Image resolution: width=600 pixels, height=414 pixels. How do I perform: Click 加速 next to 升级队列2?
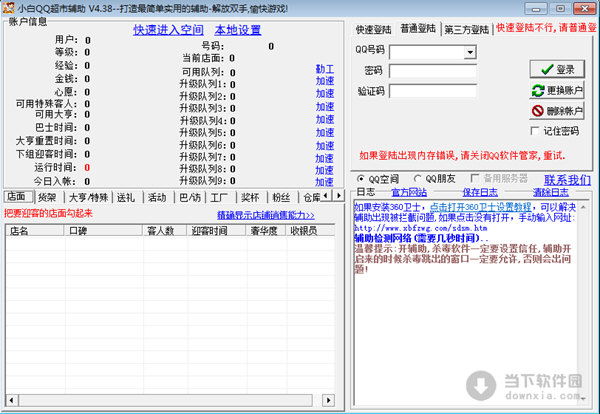pyautogui.click(x=325, y=94)
